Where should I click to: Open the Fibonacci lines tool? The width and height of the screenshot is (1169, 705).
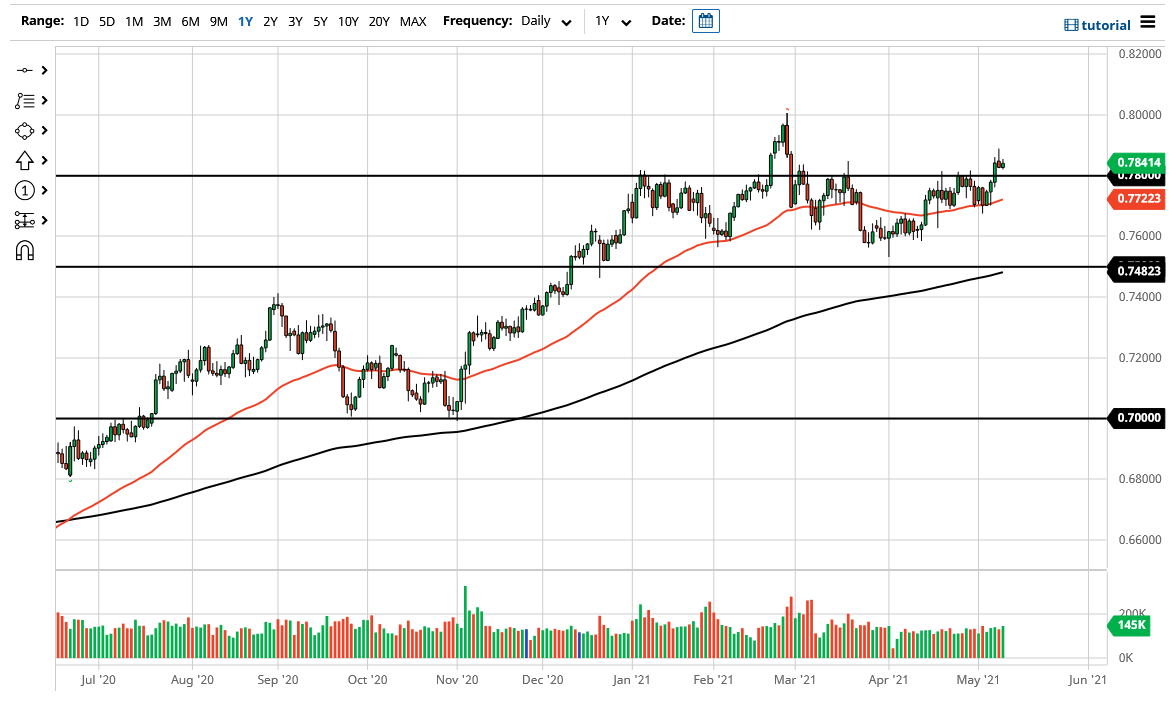(x=26, y=100)
